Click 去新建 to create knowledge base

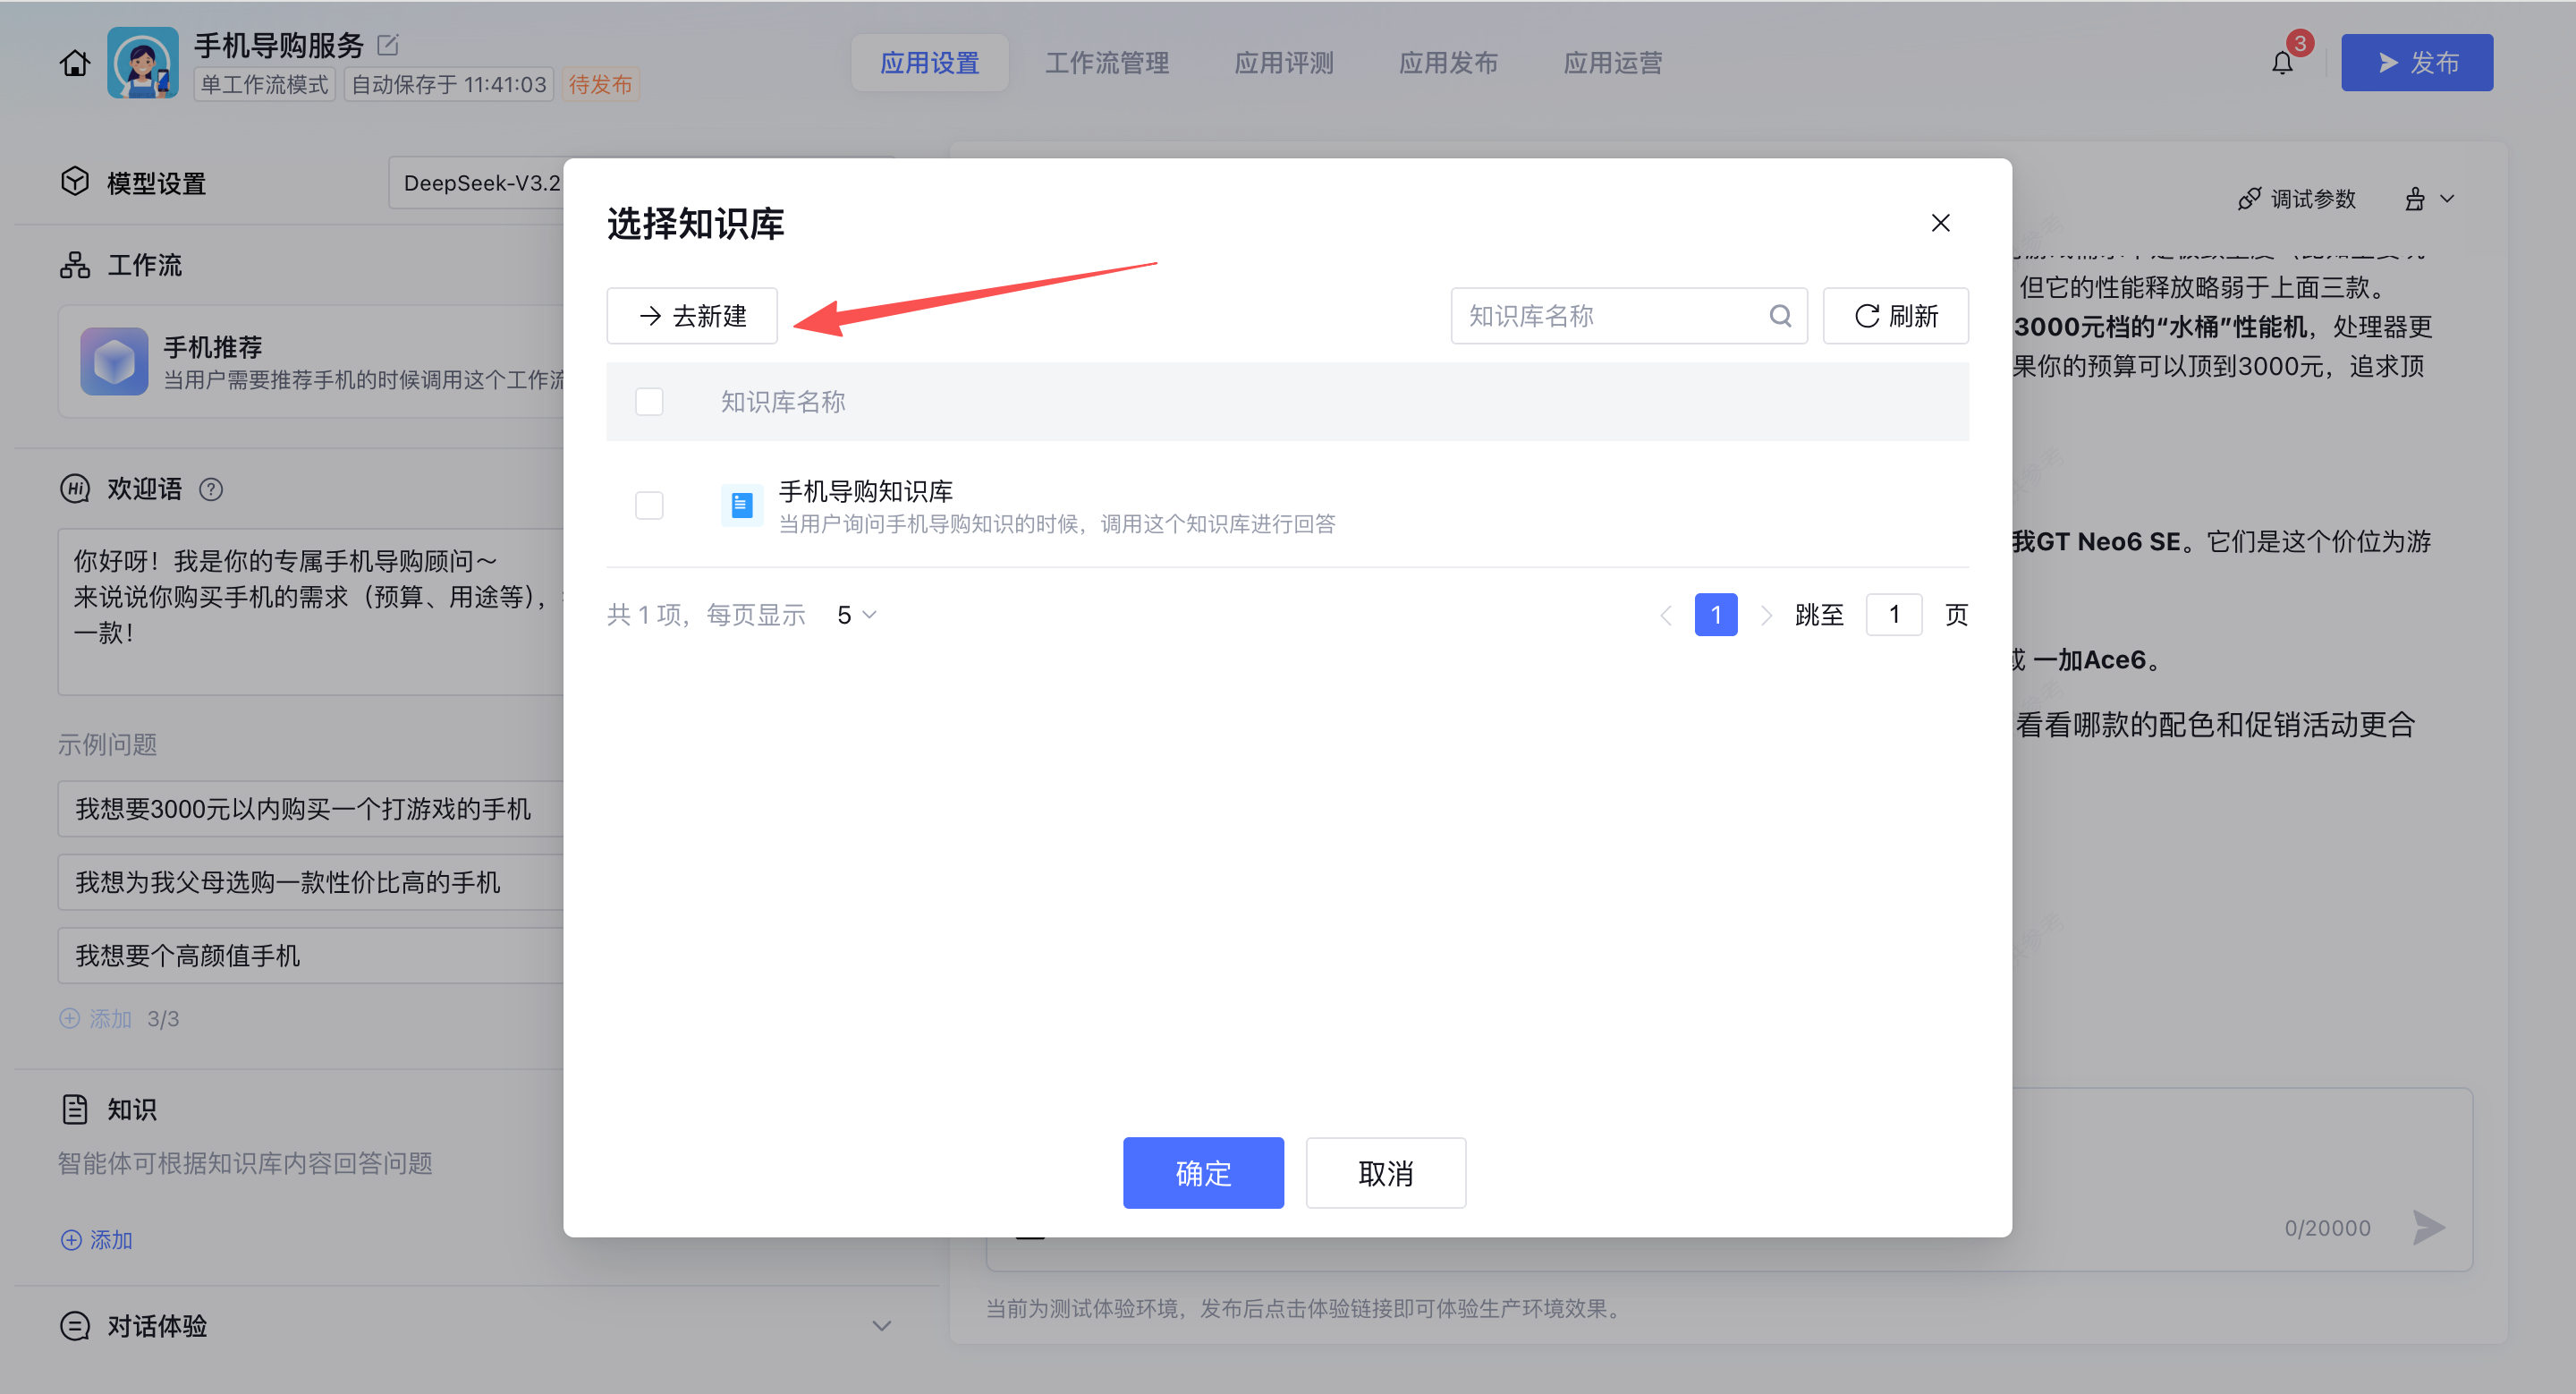coord(692,316)
